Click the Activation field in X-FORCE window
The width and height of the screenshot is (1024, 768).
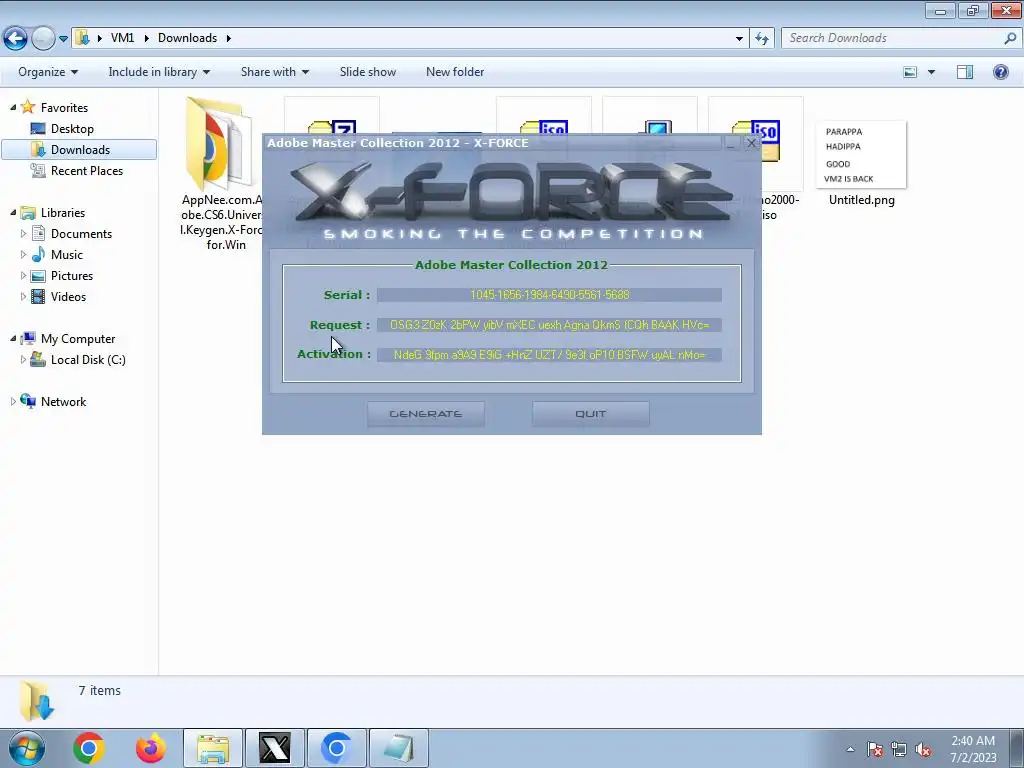[x=549, y=355]
